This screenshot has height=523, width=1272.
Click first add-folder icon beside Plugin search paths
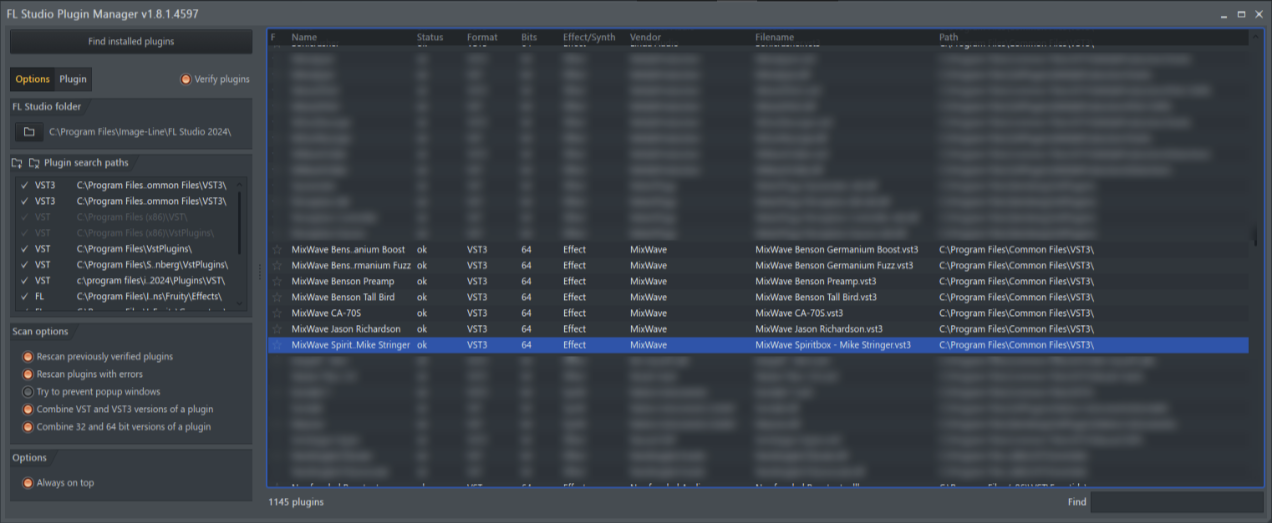click(17, 163)
